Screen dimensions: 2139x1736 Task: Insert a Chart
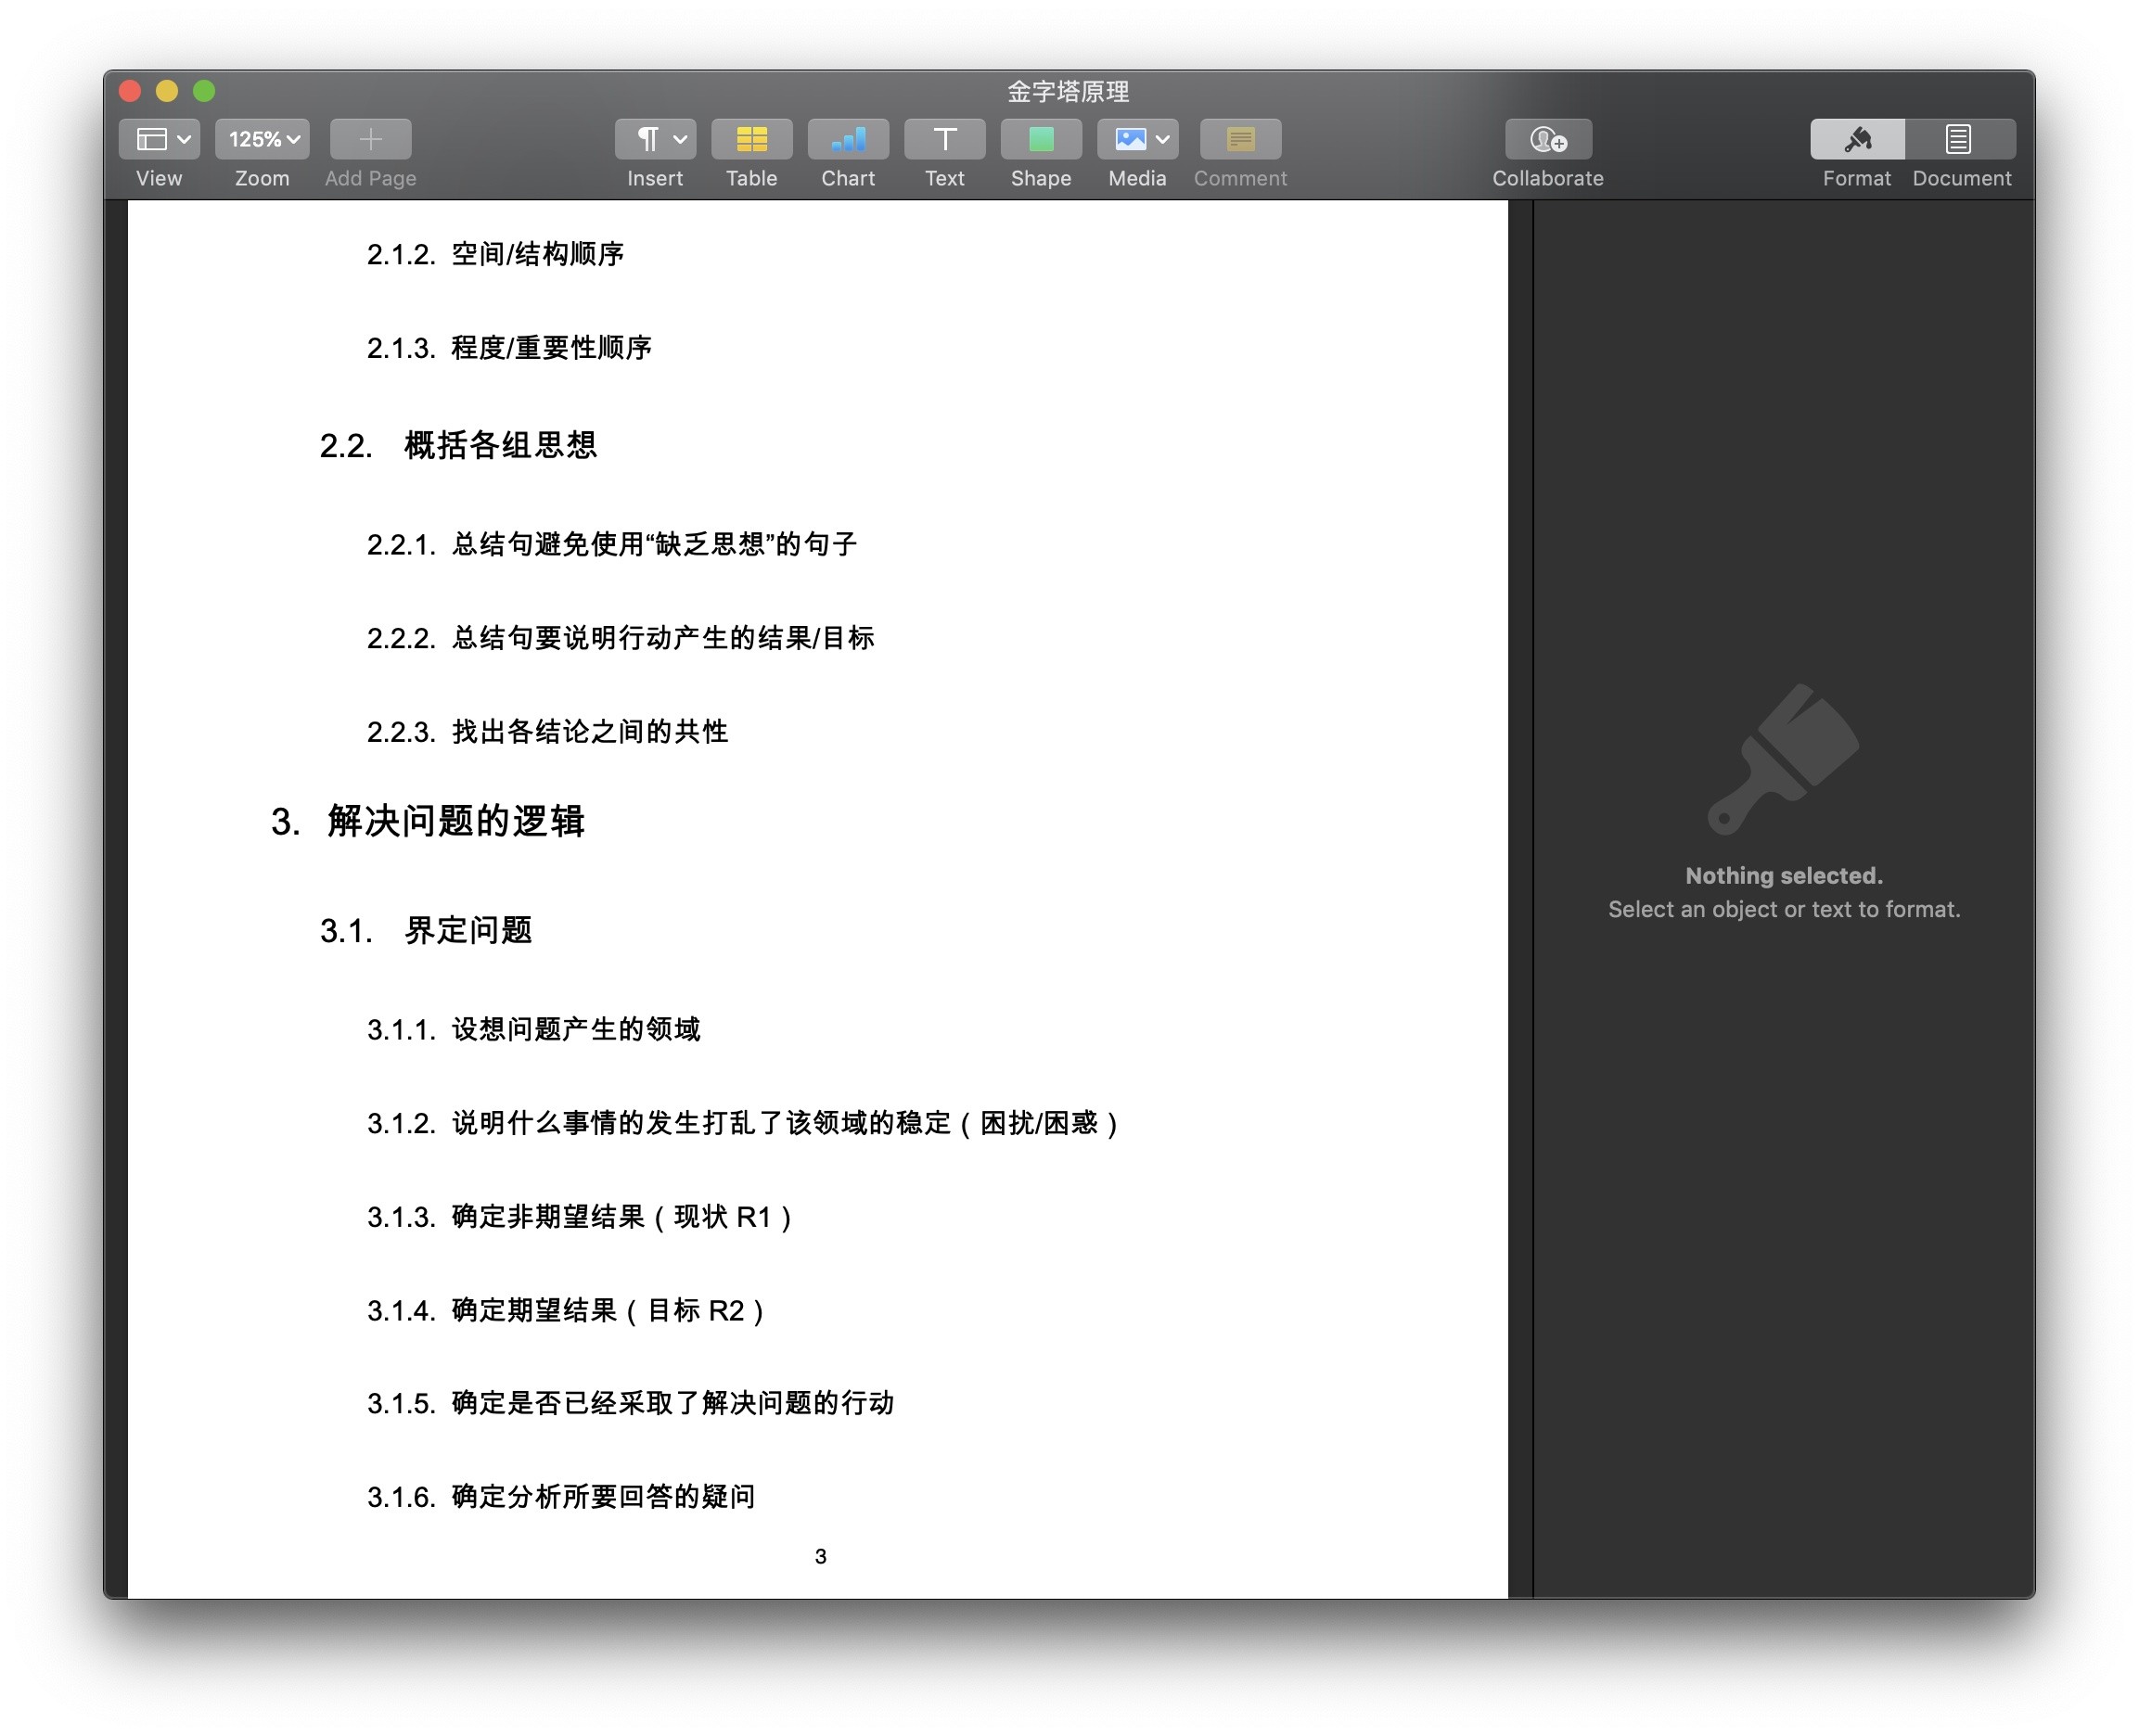click(847, 139)
